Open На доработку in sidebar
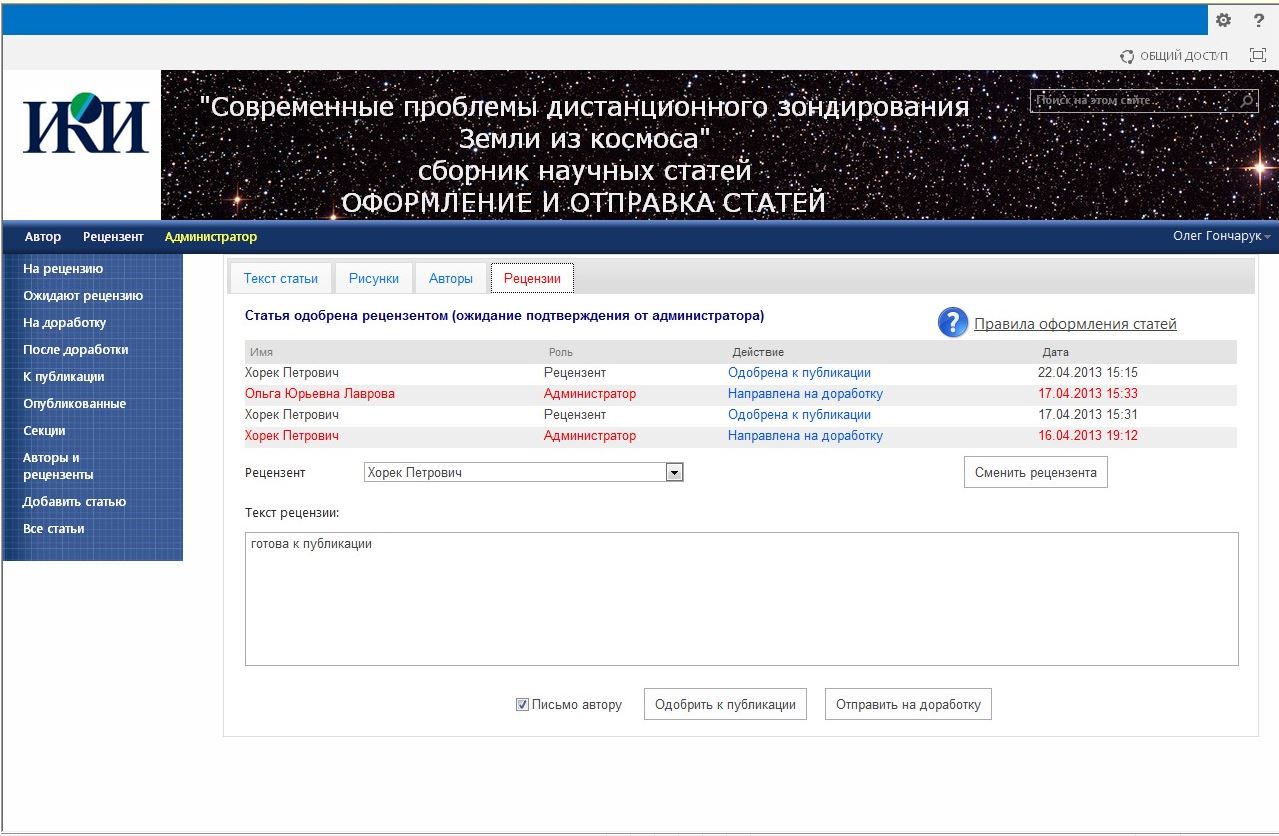1279x836 pixels. pyautogui.click(x=65, y=322)
